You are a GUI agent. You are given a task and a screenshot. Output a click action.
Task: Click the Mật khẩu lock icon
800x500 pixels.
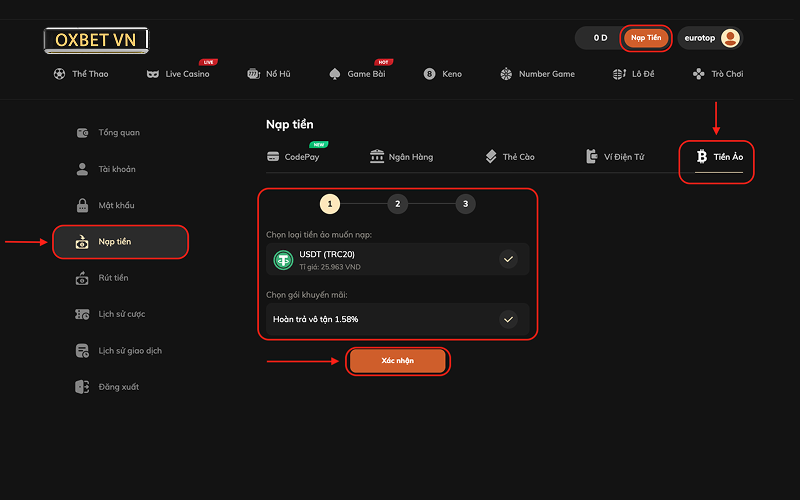click(83, 205)
